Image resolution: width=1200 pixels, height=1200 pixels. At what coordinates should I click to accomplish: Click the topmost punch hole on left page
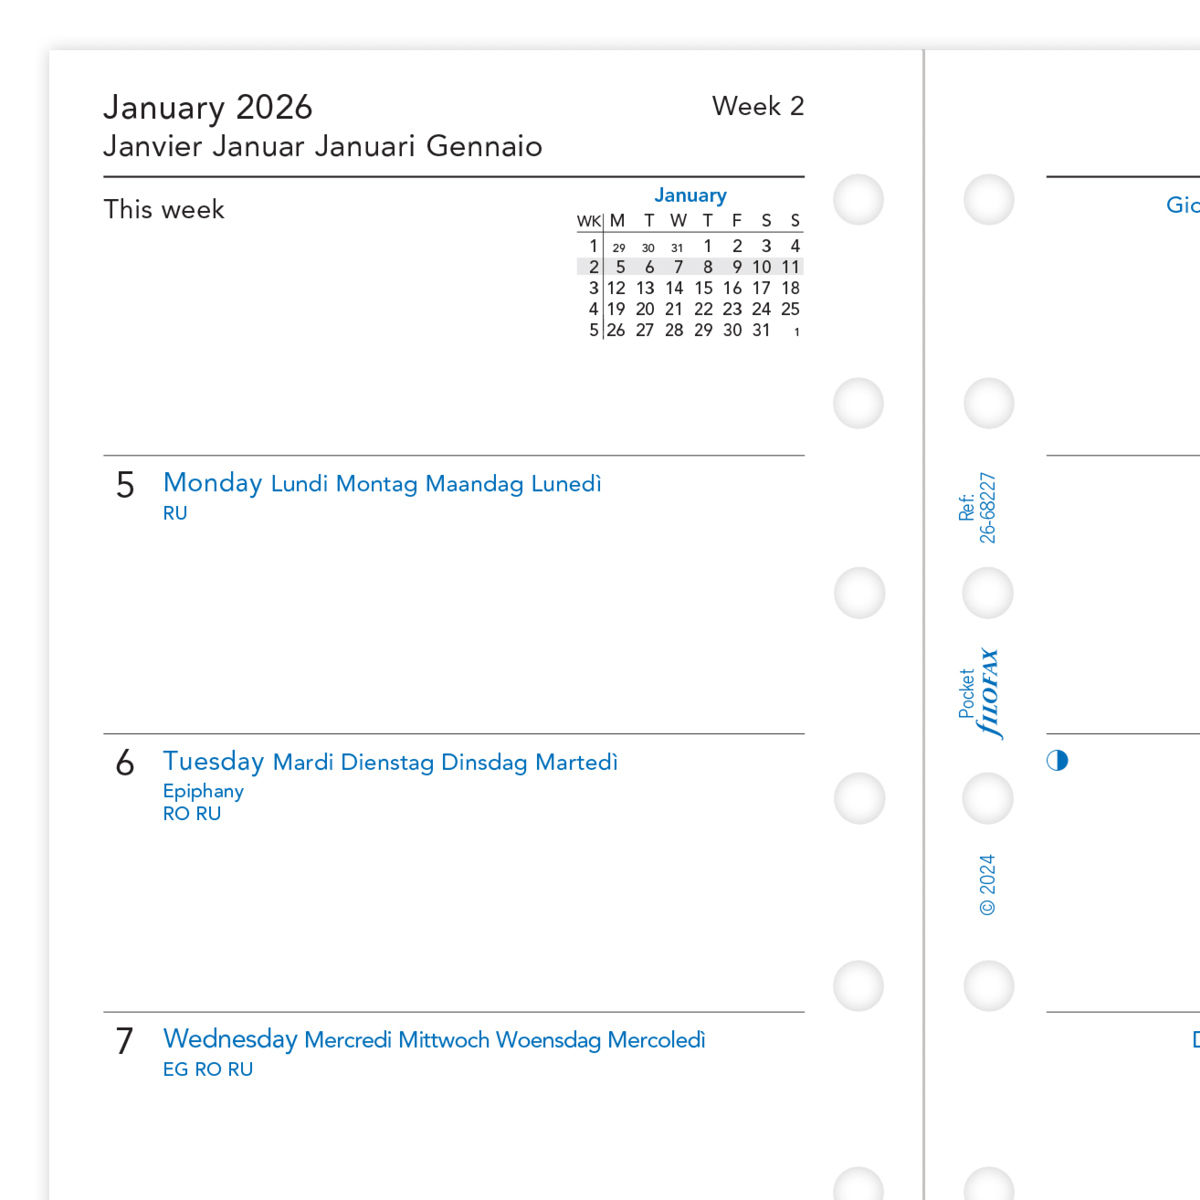click(x=858, y=199)
